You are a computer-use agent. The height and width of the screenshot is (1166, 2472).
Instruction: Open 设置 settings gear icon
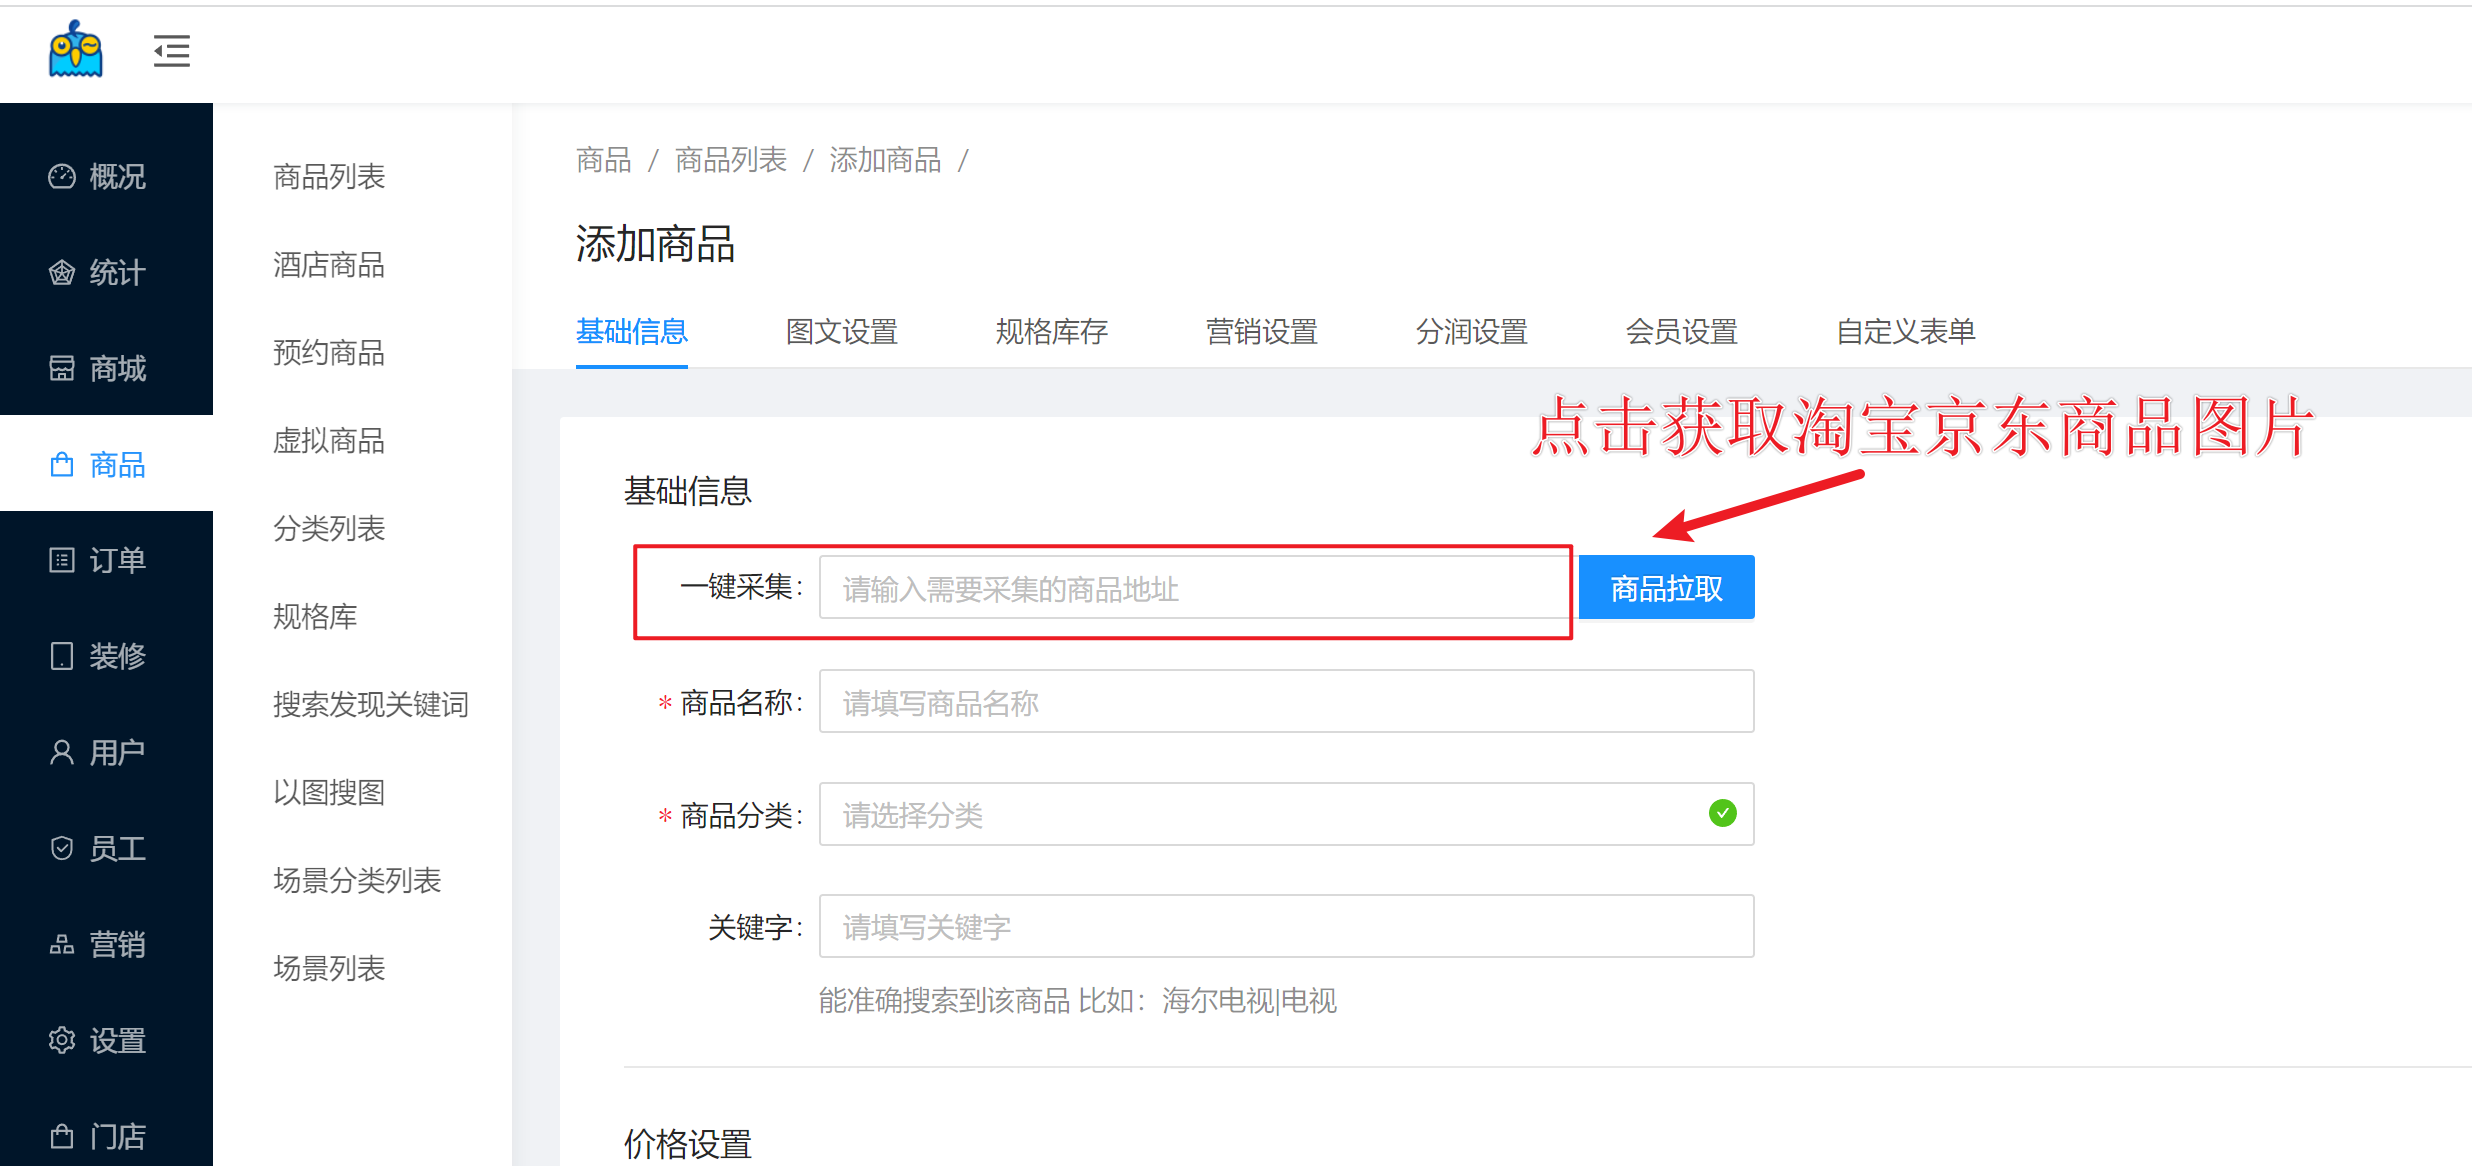pyautogui.click(x=62, y=1040)
